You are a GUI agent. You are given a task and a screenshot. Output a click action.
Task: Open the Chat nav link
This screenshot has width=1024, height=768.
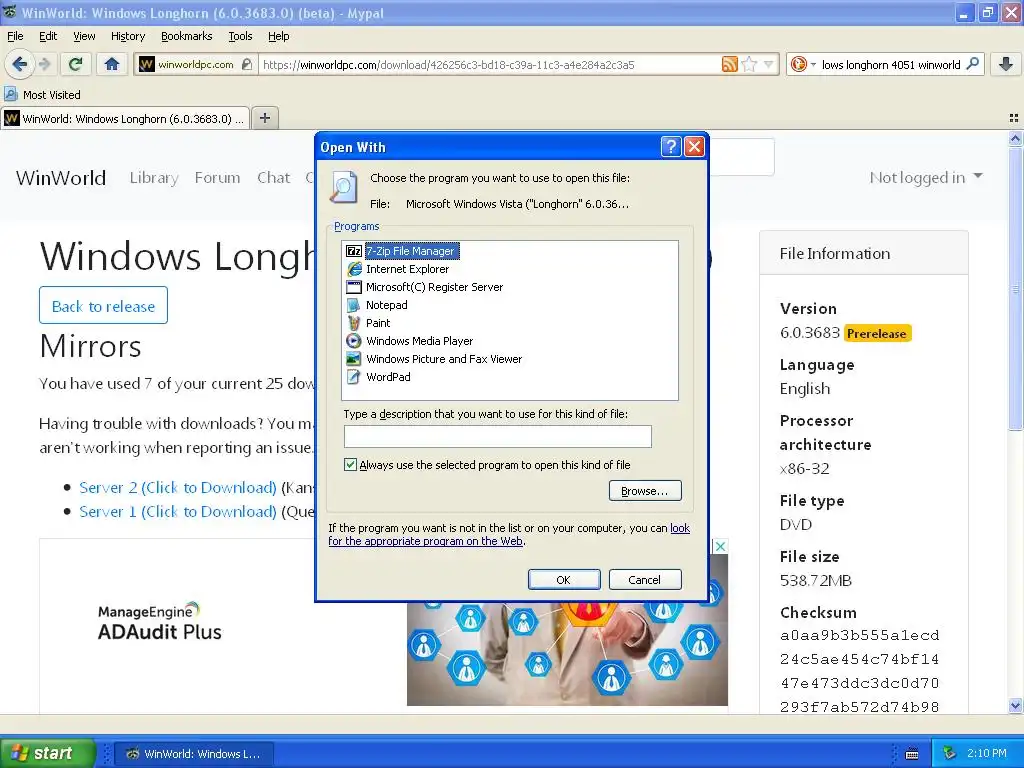[274, 178]
